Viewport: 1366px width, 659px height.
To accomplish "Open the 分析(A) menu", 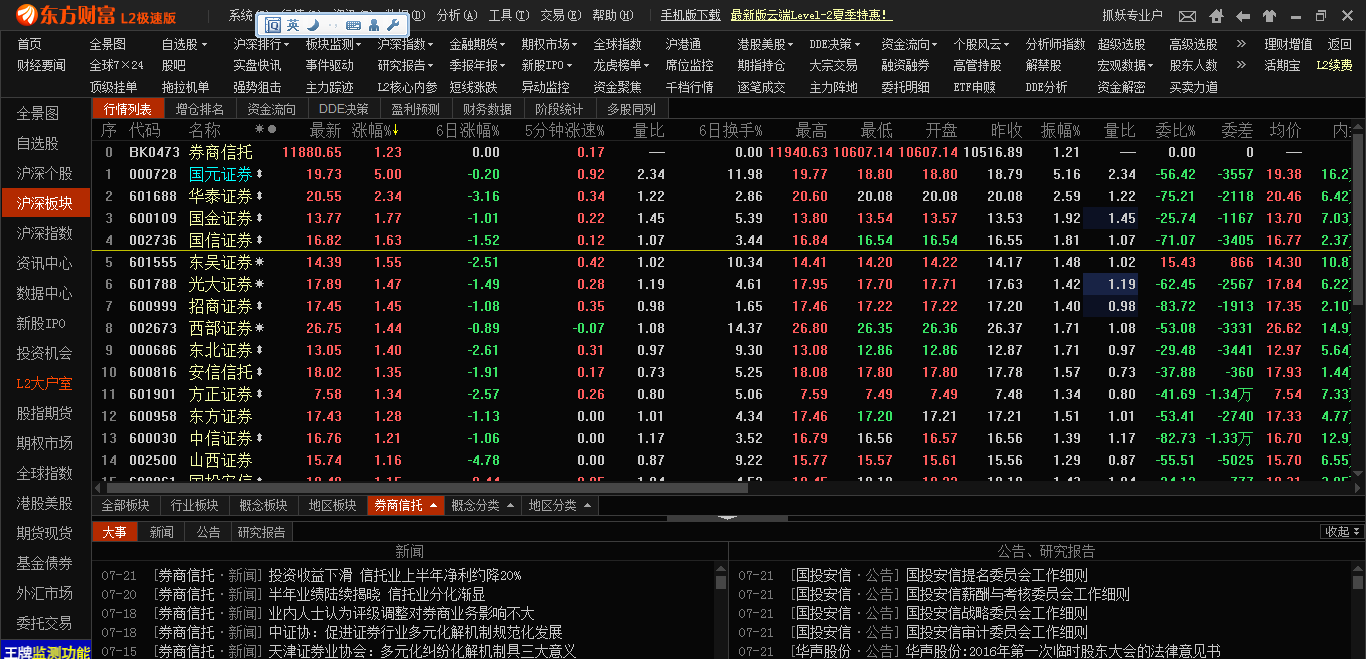I will coord(457,16).
